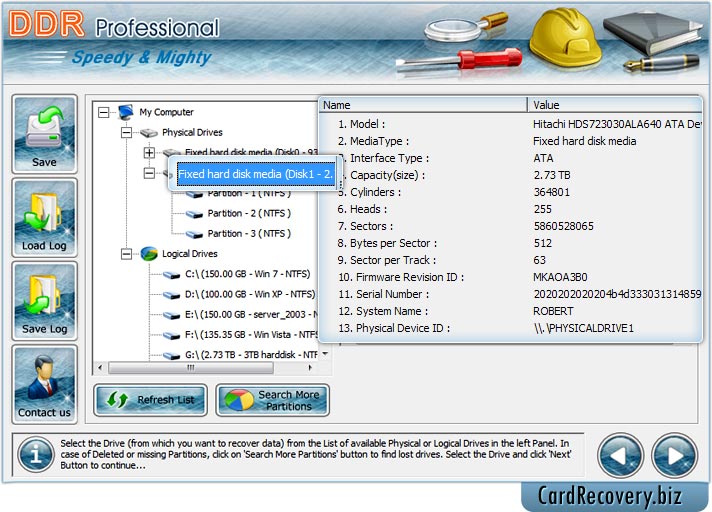
Task: Click the info icon in help bar
Action: [35, 454]
